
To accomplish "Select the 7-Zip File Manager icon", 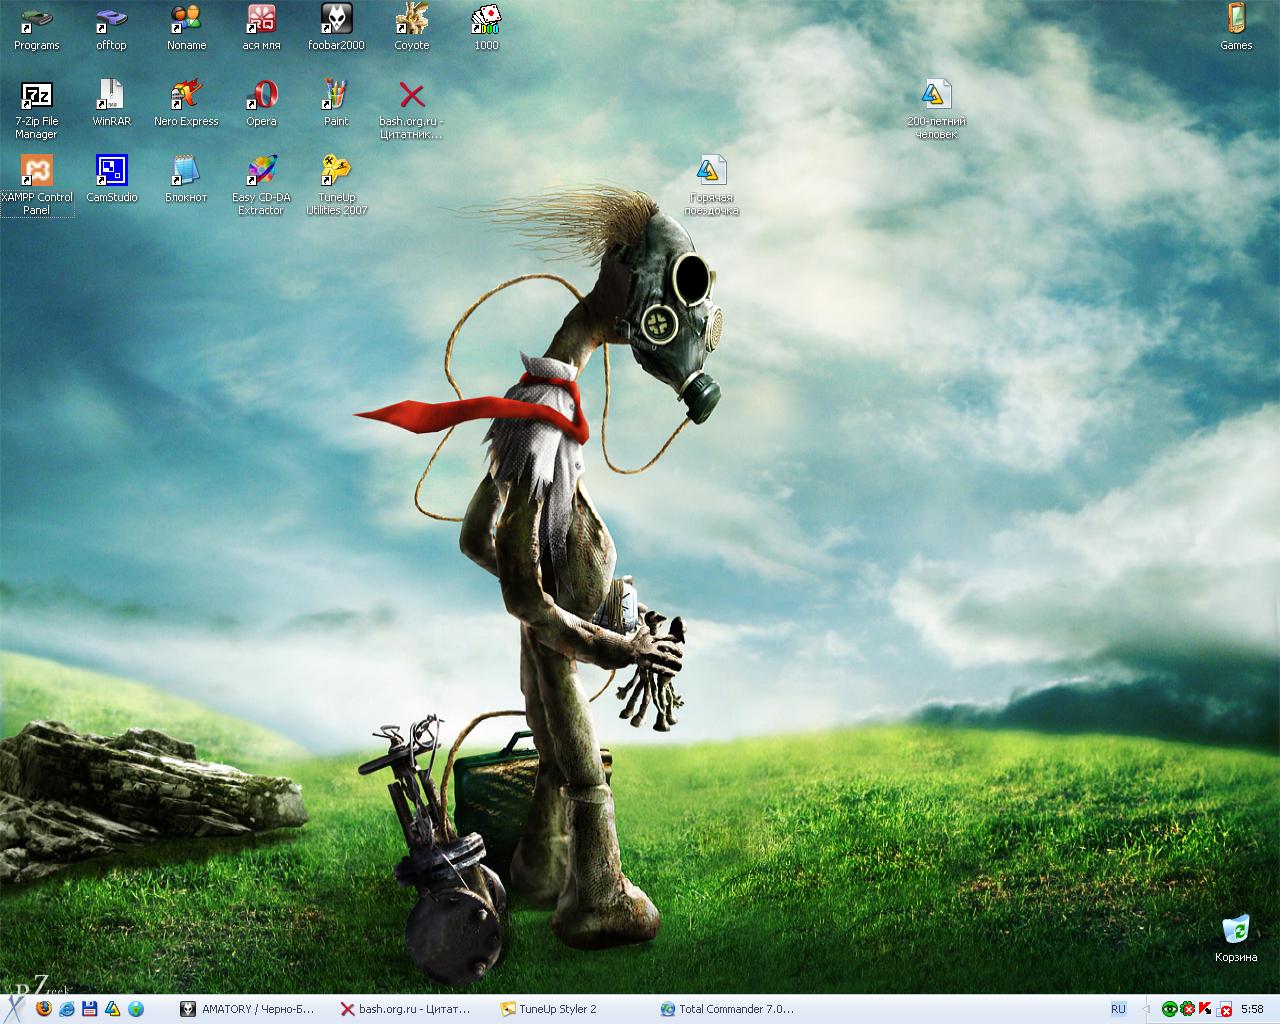I will pyautogui.click(x=37, y=110).
